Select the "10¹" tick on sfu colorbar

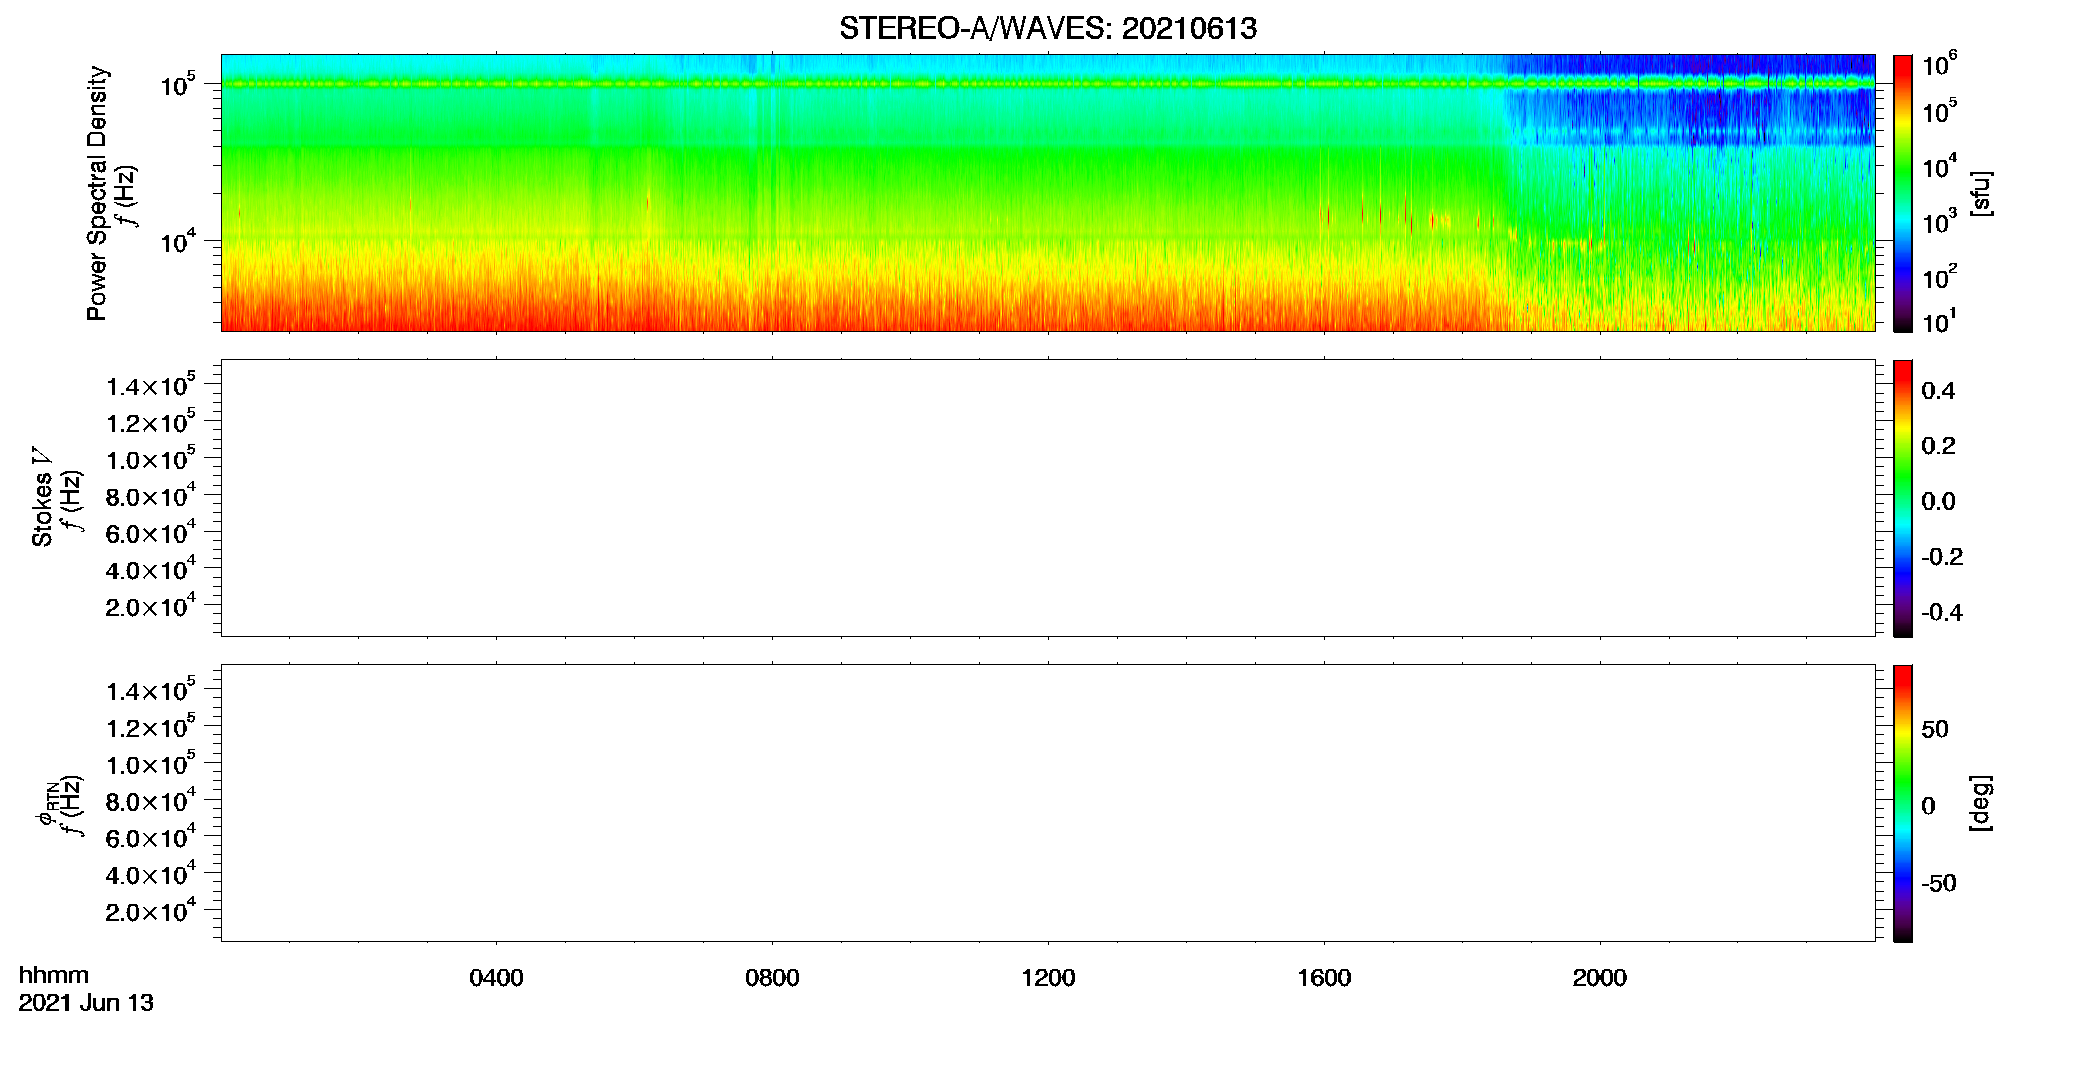pyautogui.click(x=1940, y=321)
